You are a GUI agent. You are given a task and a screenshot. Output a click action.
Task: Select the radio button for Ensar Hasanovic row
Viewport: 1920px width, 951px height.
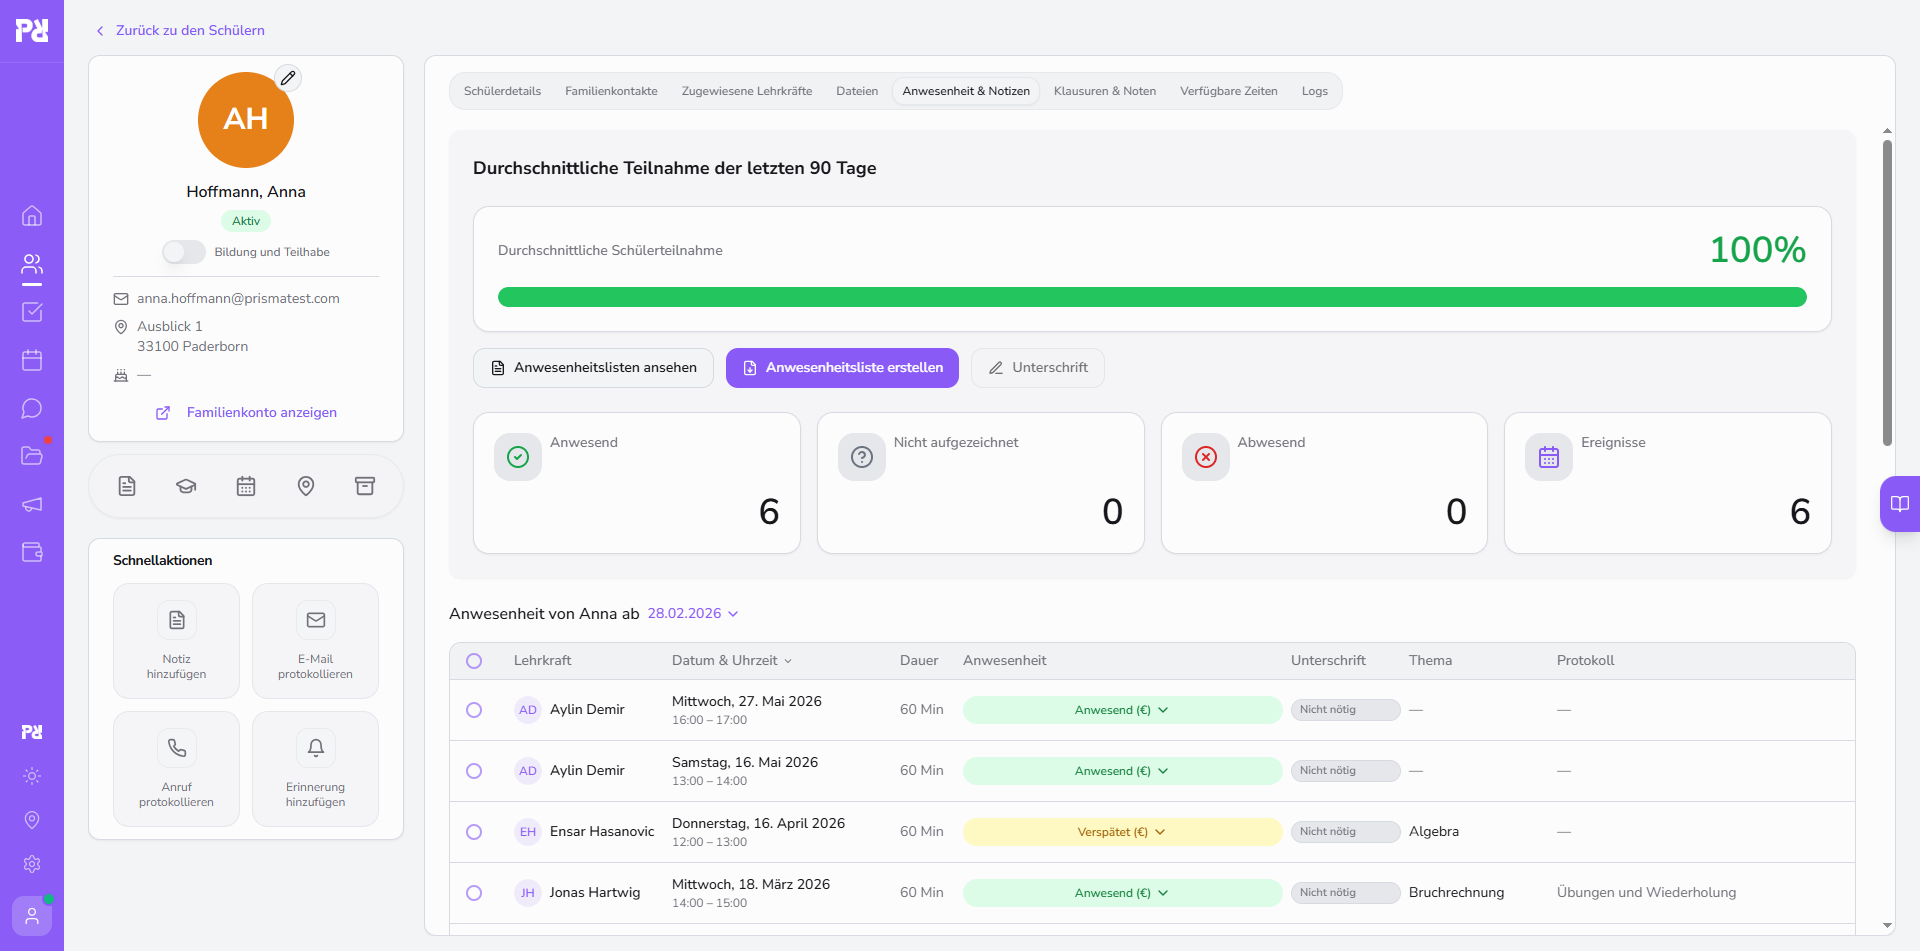[474, 832]
